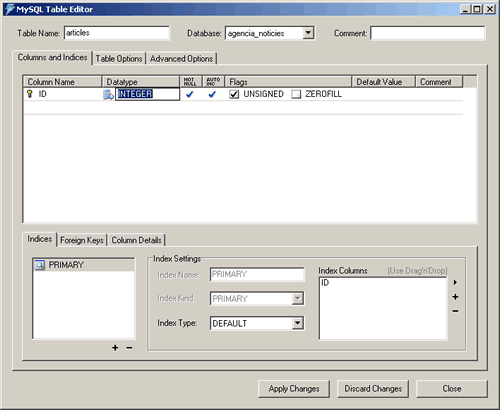The width and height of the screenshot is (500, 410).
Task: Remove index with minus below index list
Action: pos(129,348)
